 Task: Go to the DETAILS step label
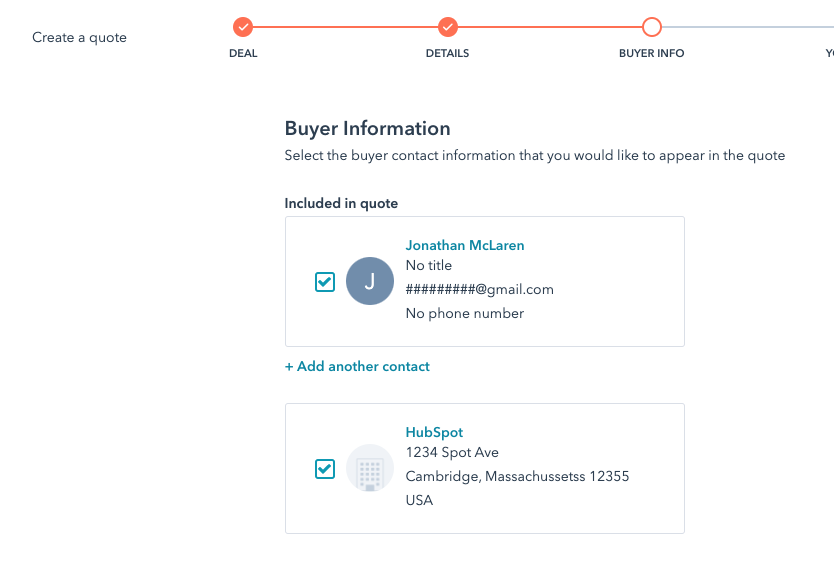click(x=447, y=53)
